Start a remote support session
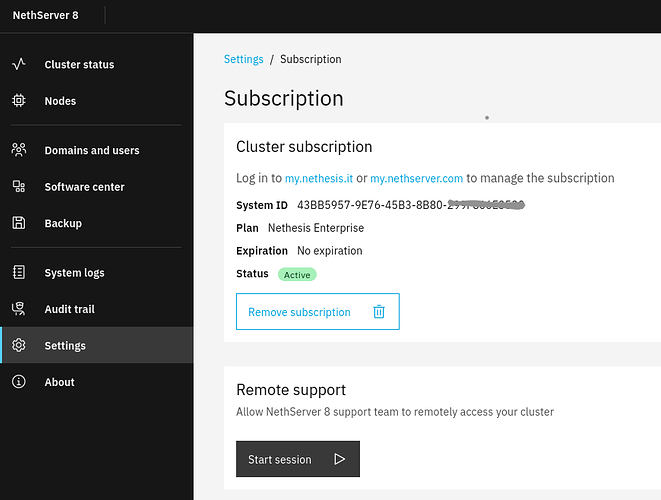The height and width of the screenshot is (500, 661). [298, 459]
